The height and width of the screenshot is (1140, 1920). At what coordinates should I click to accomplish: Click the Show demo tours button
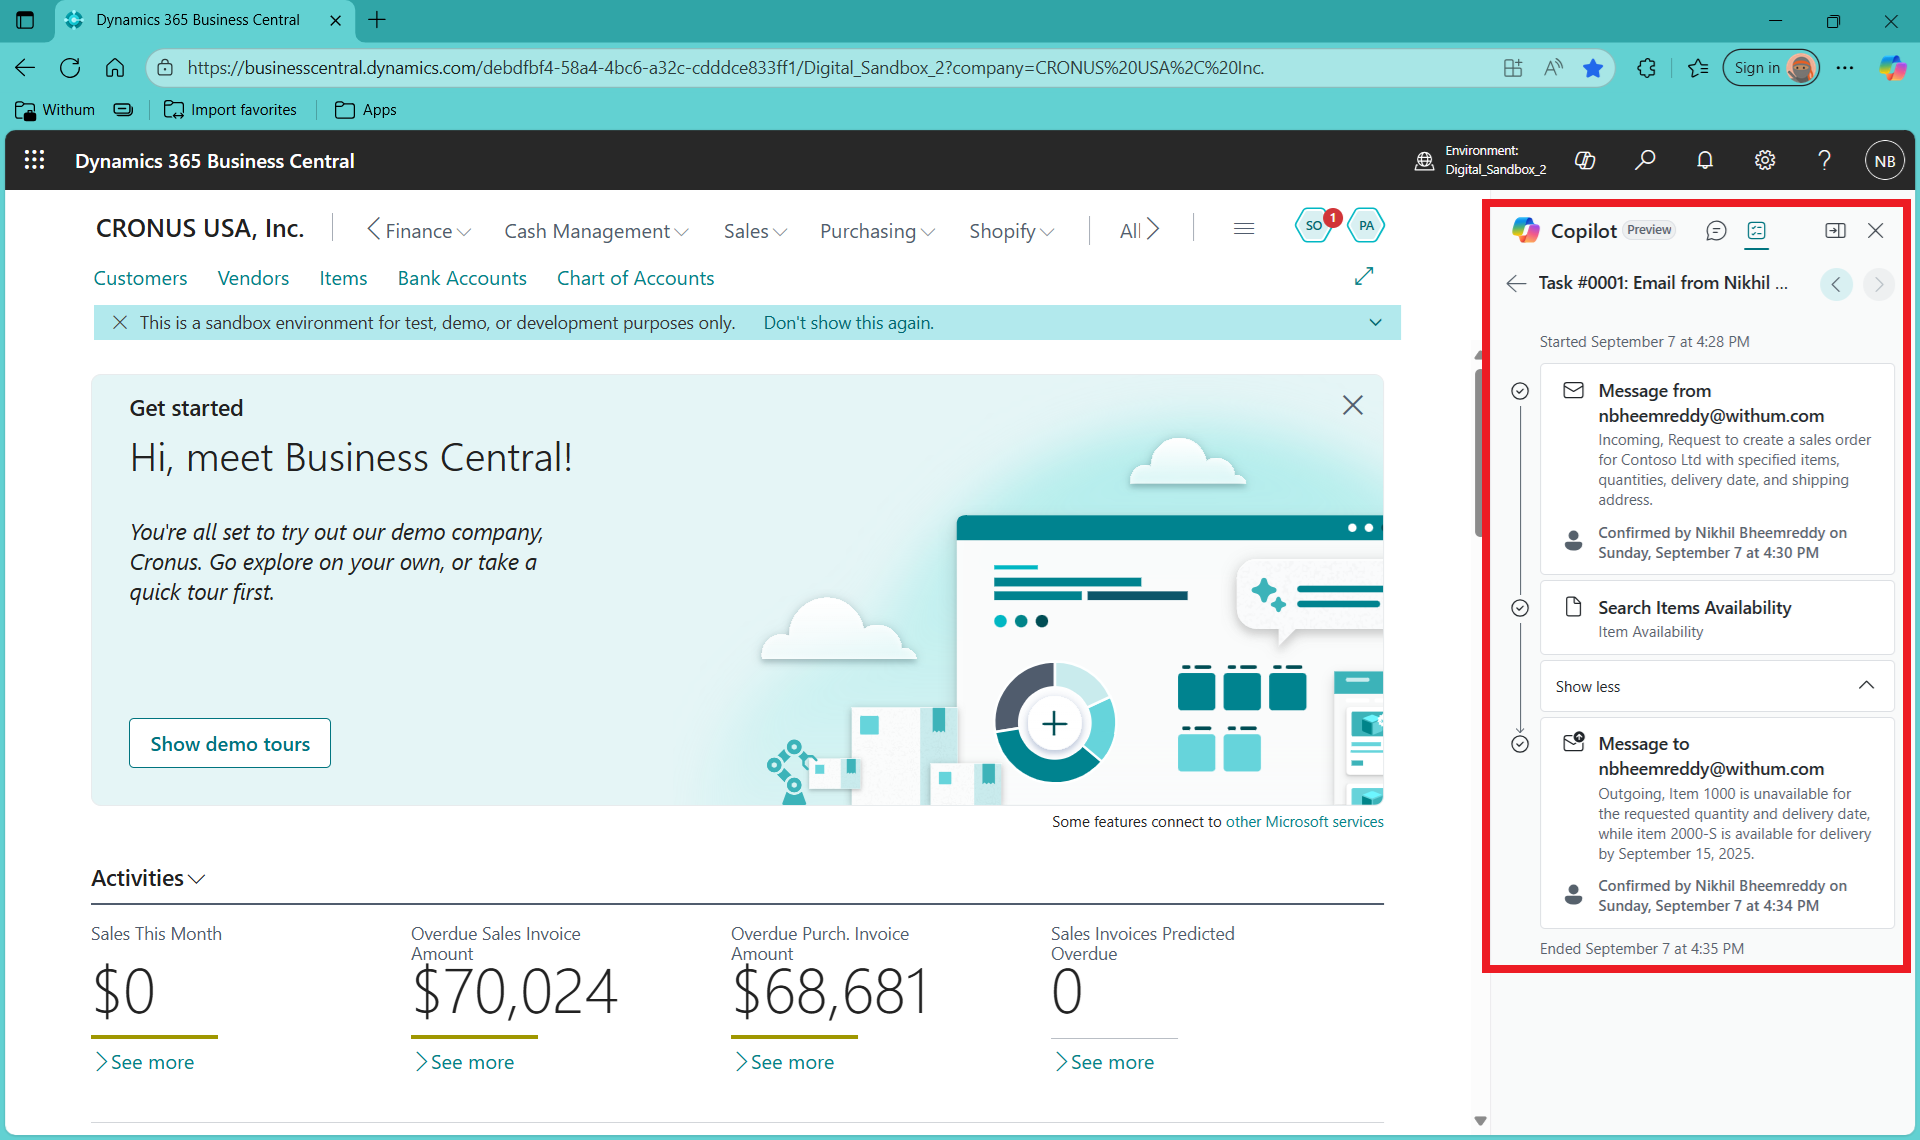point(229,743)
